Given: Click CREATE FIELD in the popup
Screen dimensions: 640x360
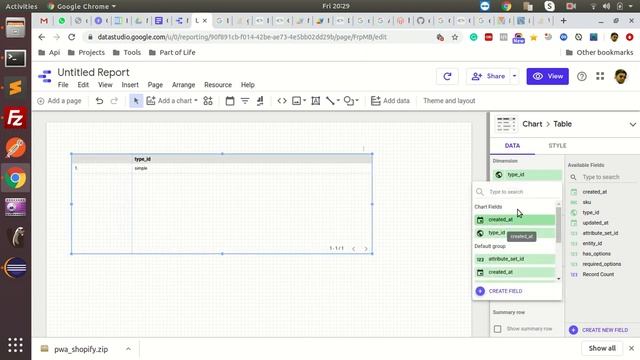Looking at the screenshot, I should click(x=499, y=291).
